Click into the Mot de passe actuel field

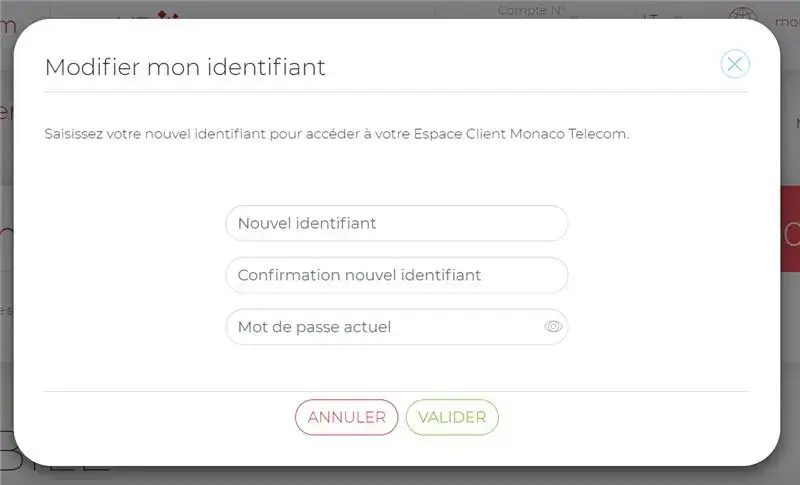(385, 327)
